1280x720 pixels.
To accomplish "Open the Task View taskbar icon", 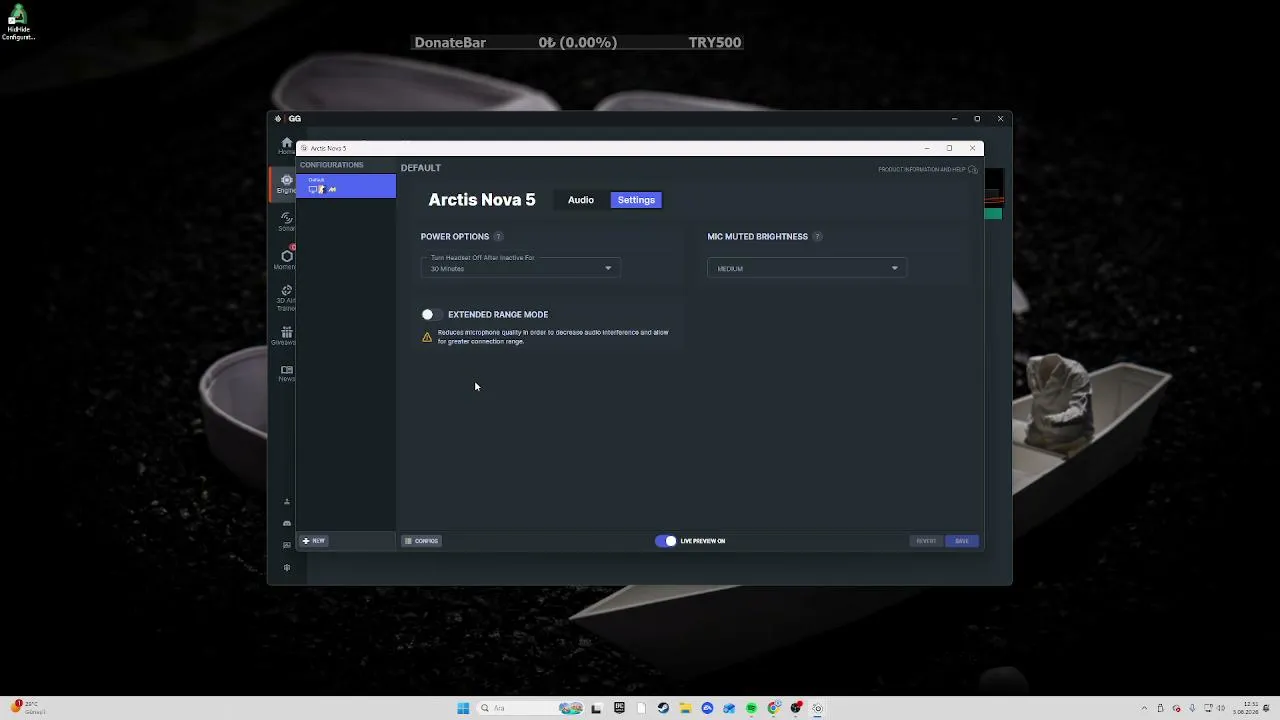I will 597,708.
